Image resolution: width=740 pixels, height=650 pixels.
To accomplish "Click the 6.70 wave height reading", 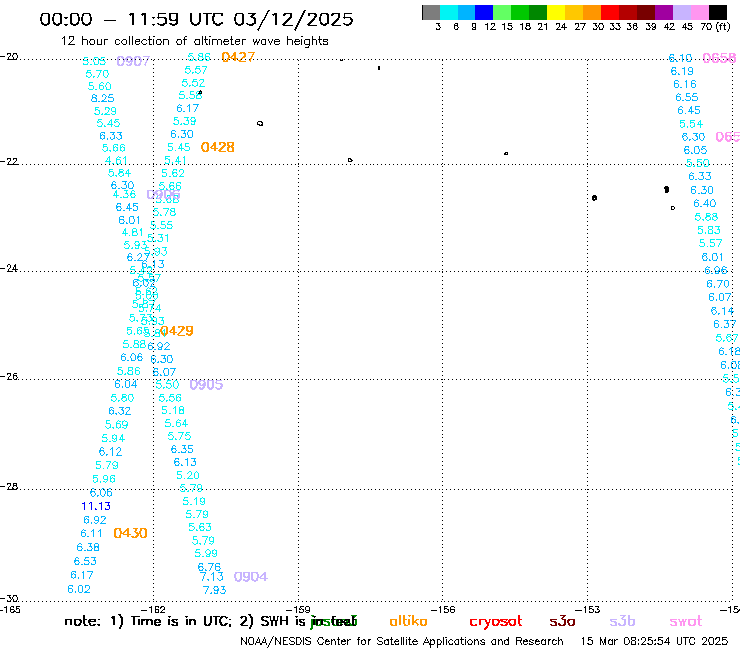I will pyautogui.click(x=718, y=284).
